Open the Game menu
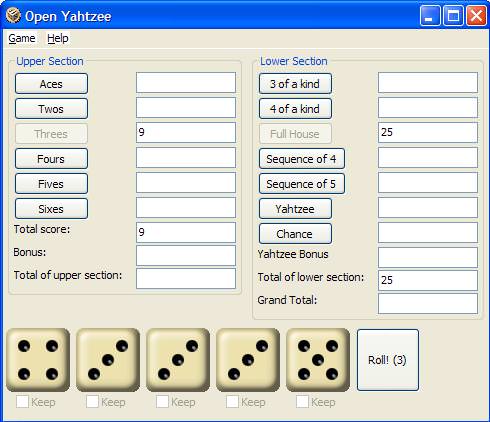 (22, 38)
